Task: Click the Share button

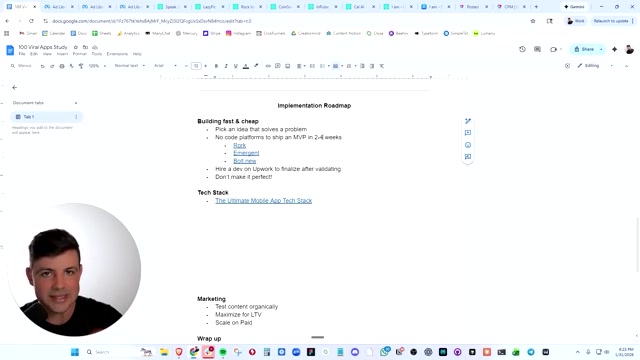Action: [x=584, y=49]
